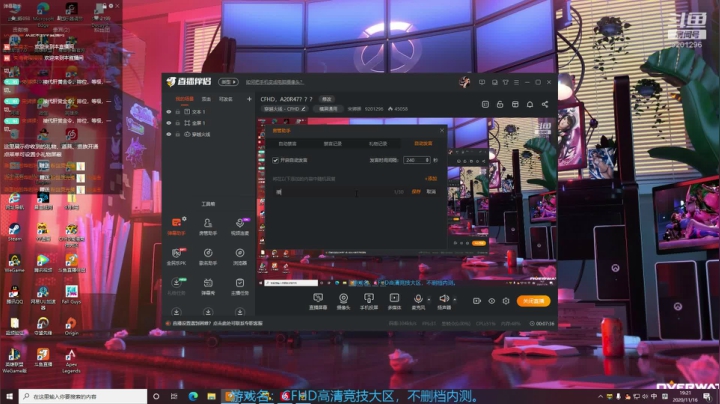This screenshot has height=404, width=720.
Task: Switch to 自动禁言 tab in dialog
Action: tap(287, 144)
